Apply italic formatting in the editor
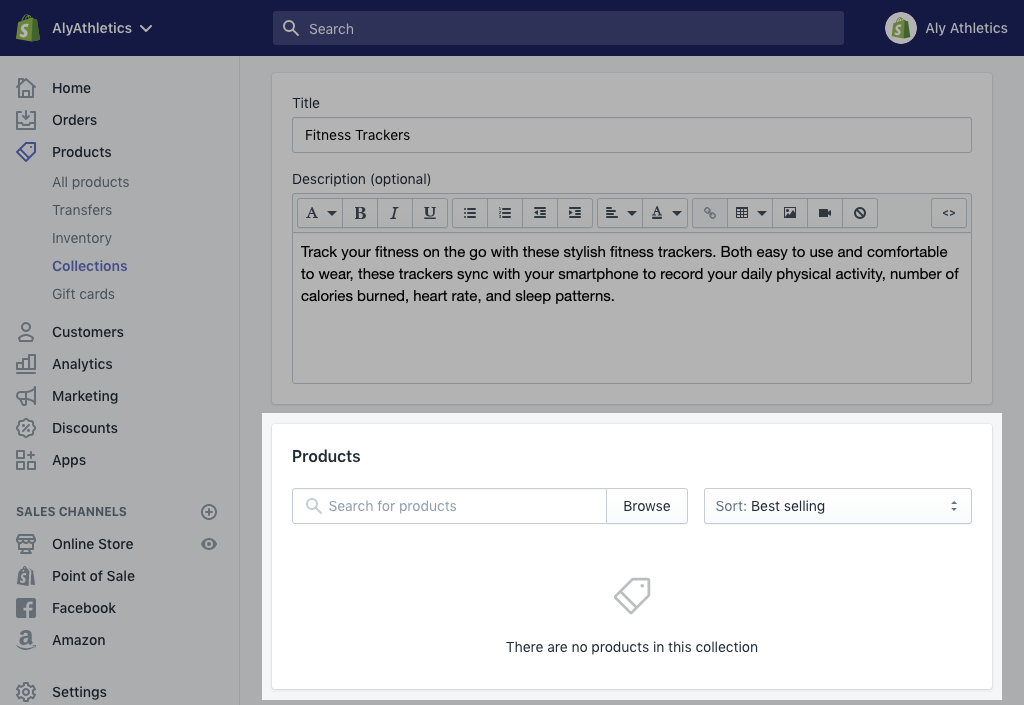 (x=394, y=213)
